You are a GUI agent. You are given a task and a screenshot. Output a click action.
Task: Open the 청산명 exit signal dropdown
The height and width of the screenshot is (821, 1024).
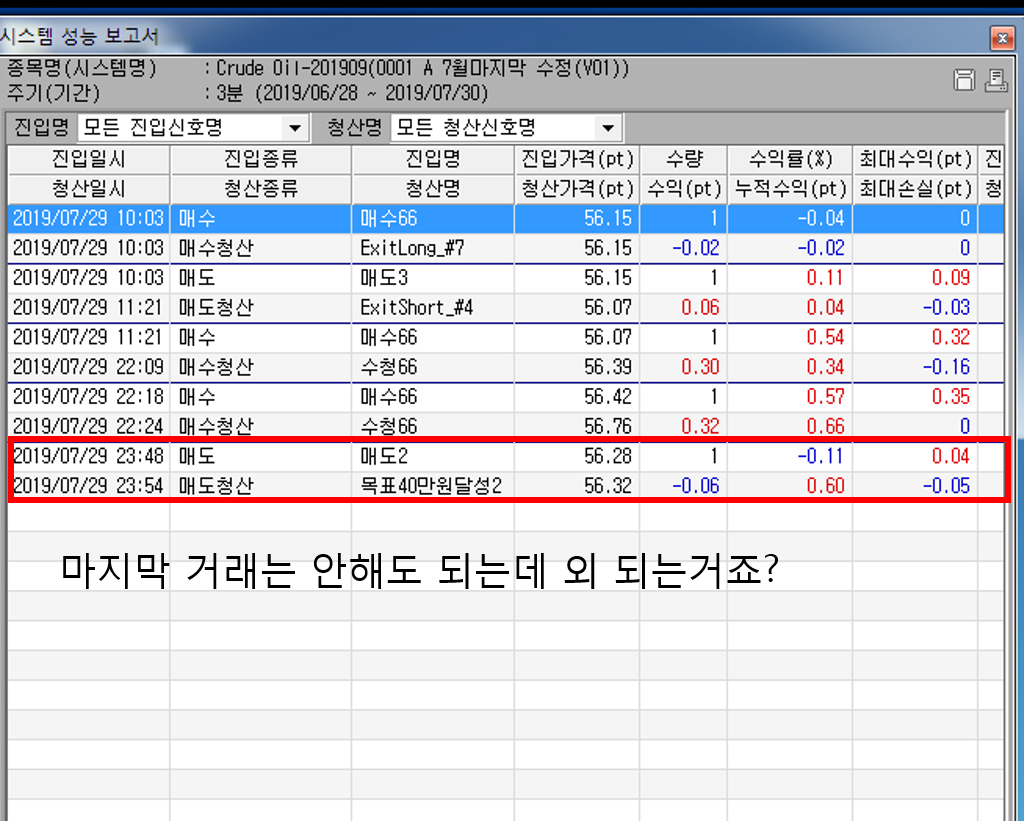(607, 128)
